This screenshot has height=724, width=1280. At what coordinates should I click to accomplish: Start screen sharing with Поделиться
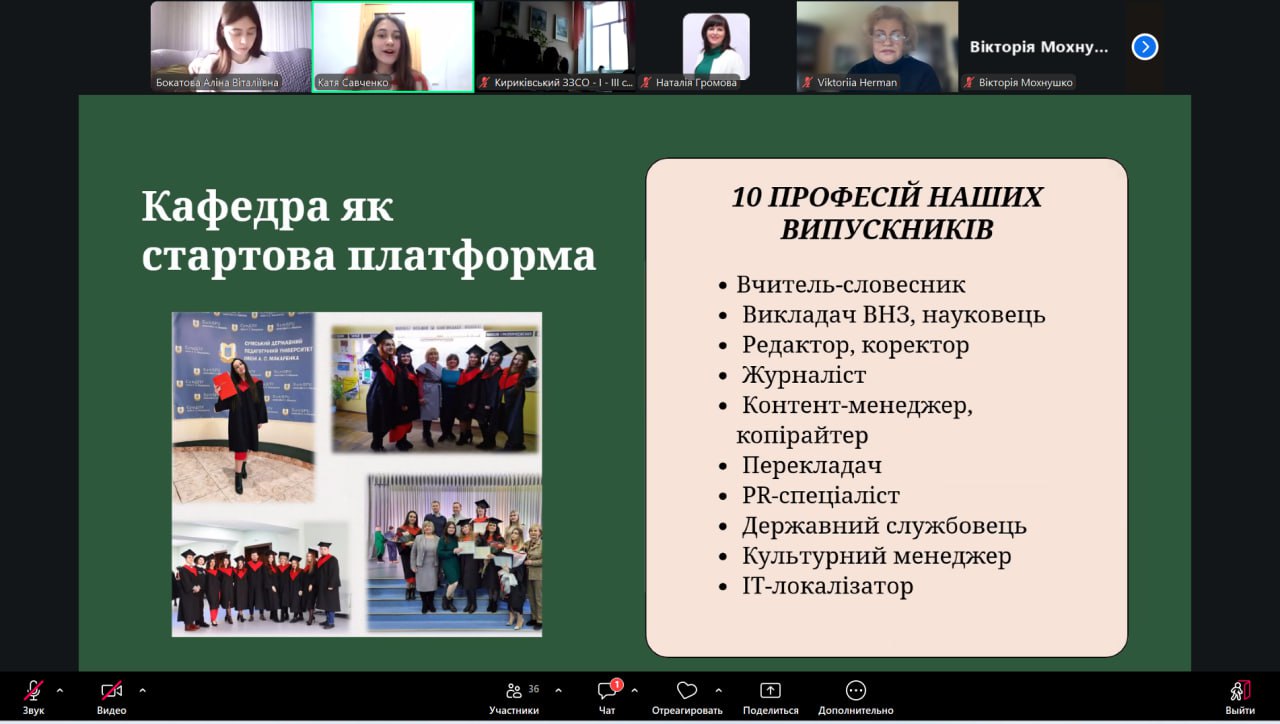[770, 691]
